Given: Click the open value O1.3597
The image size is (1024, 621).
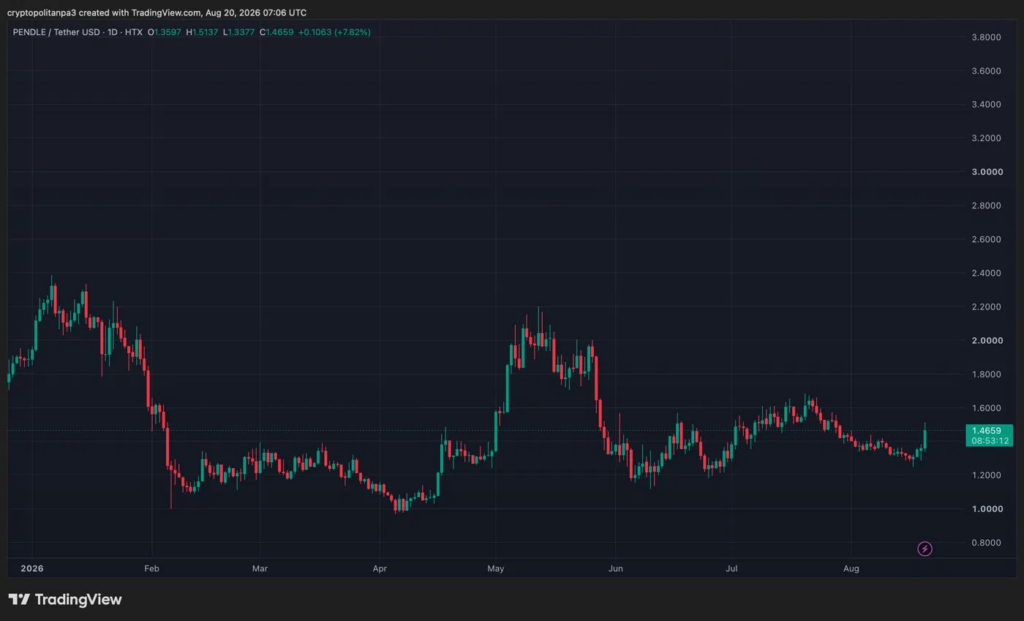Looking at the screenshot, I should (x=164, y=32).
